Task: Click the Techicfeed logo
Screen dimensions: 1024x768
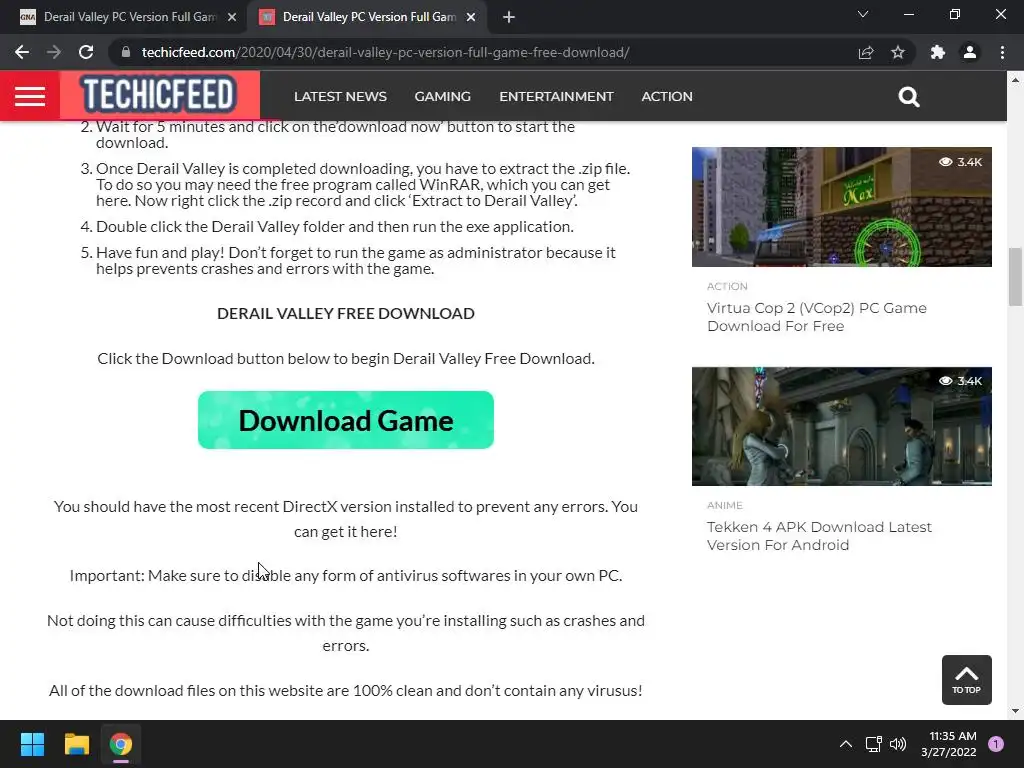Action: point(158,95)
